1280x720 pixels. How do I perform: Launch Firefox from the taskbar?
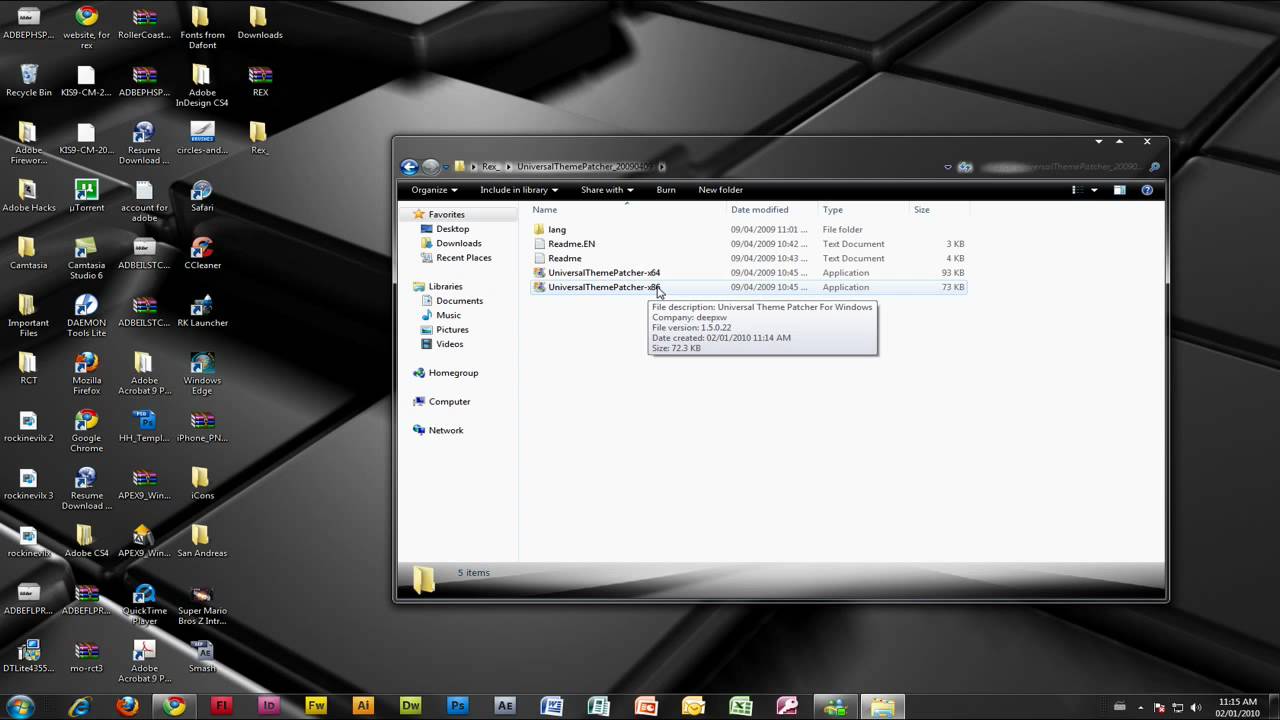[127, 706]
